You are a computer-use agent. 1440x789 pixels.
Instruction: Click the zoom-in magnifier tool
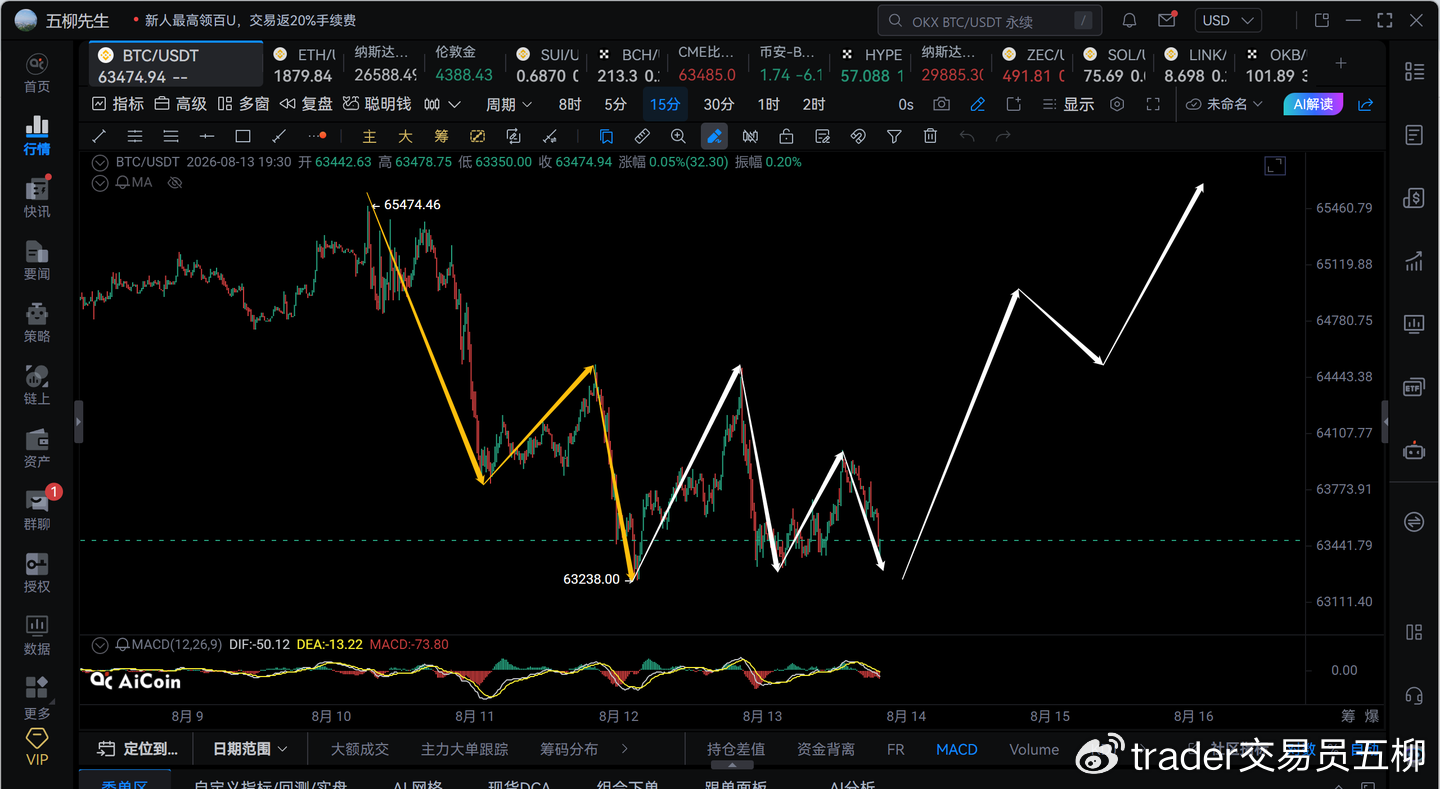(678, 136)
